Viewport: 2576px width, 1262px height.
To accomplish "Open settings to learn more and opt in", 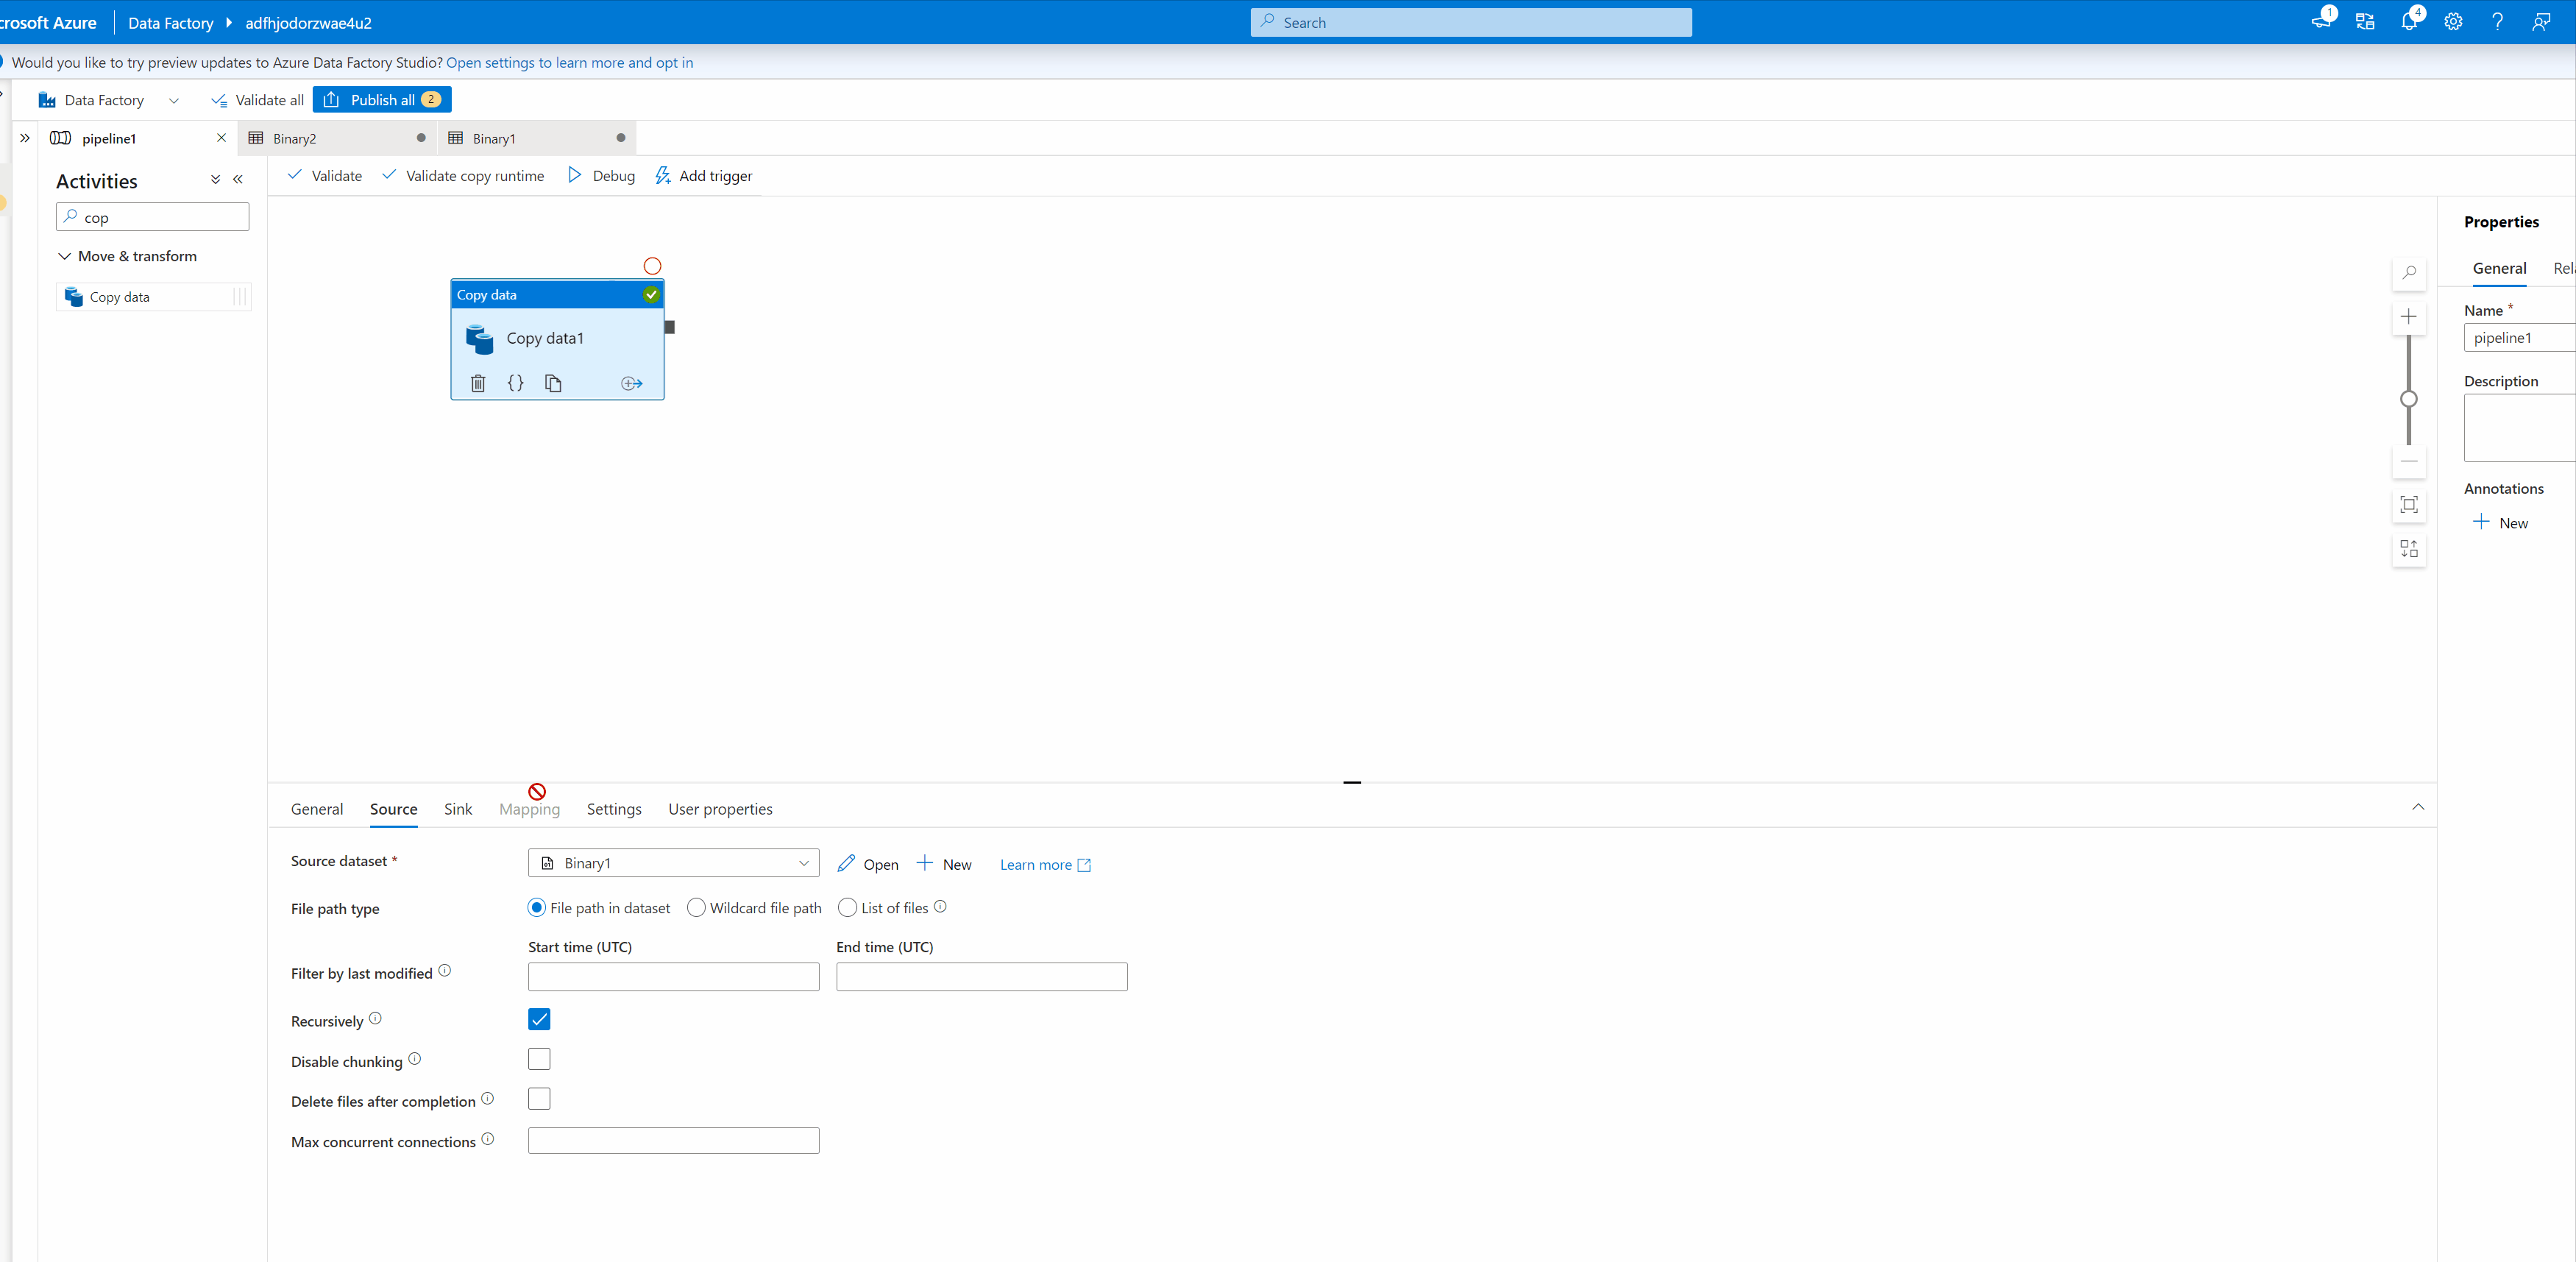I will (569, 62).
